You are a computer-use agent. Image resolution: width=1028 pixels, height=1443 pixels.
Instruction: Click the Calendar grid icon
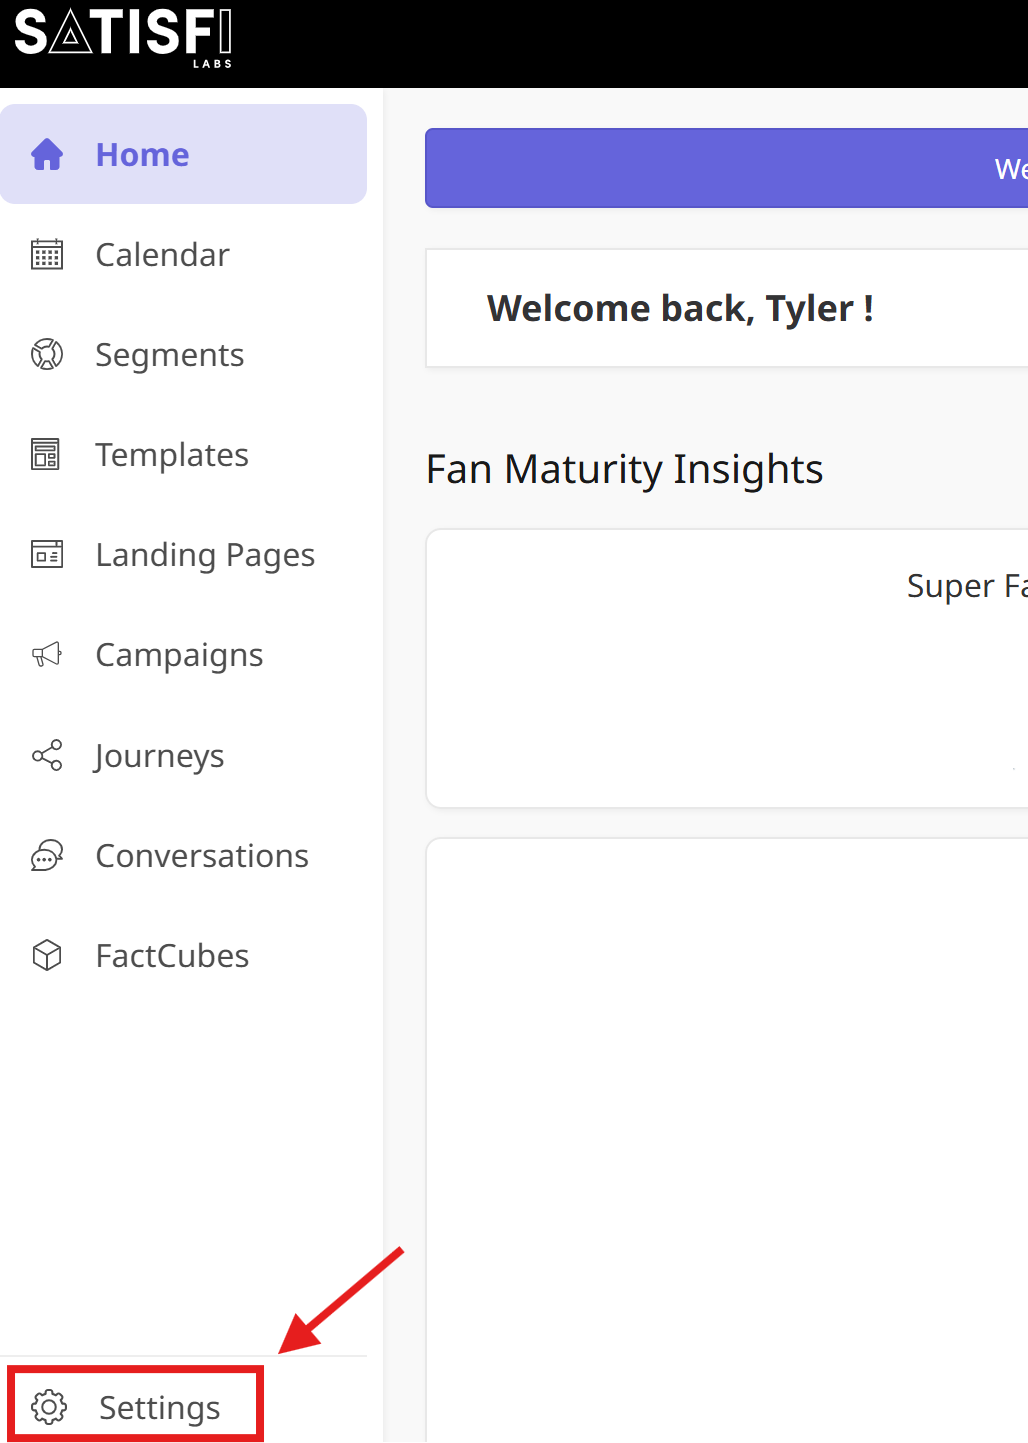tap(47, 255)
